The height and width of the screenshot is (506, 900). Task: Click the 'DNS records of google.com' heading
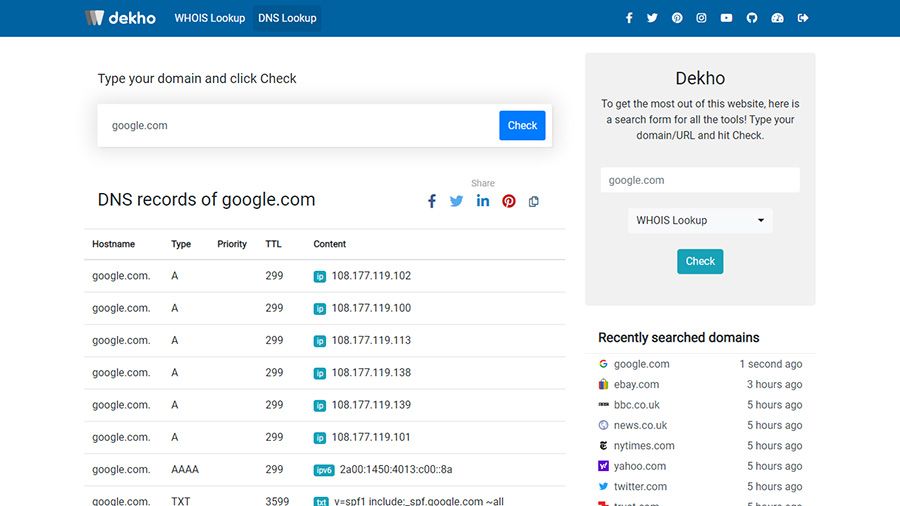pyautogui.click(x=206, y=200)
